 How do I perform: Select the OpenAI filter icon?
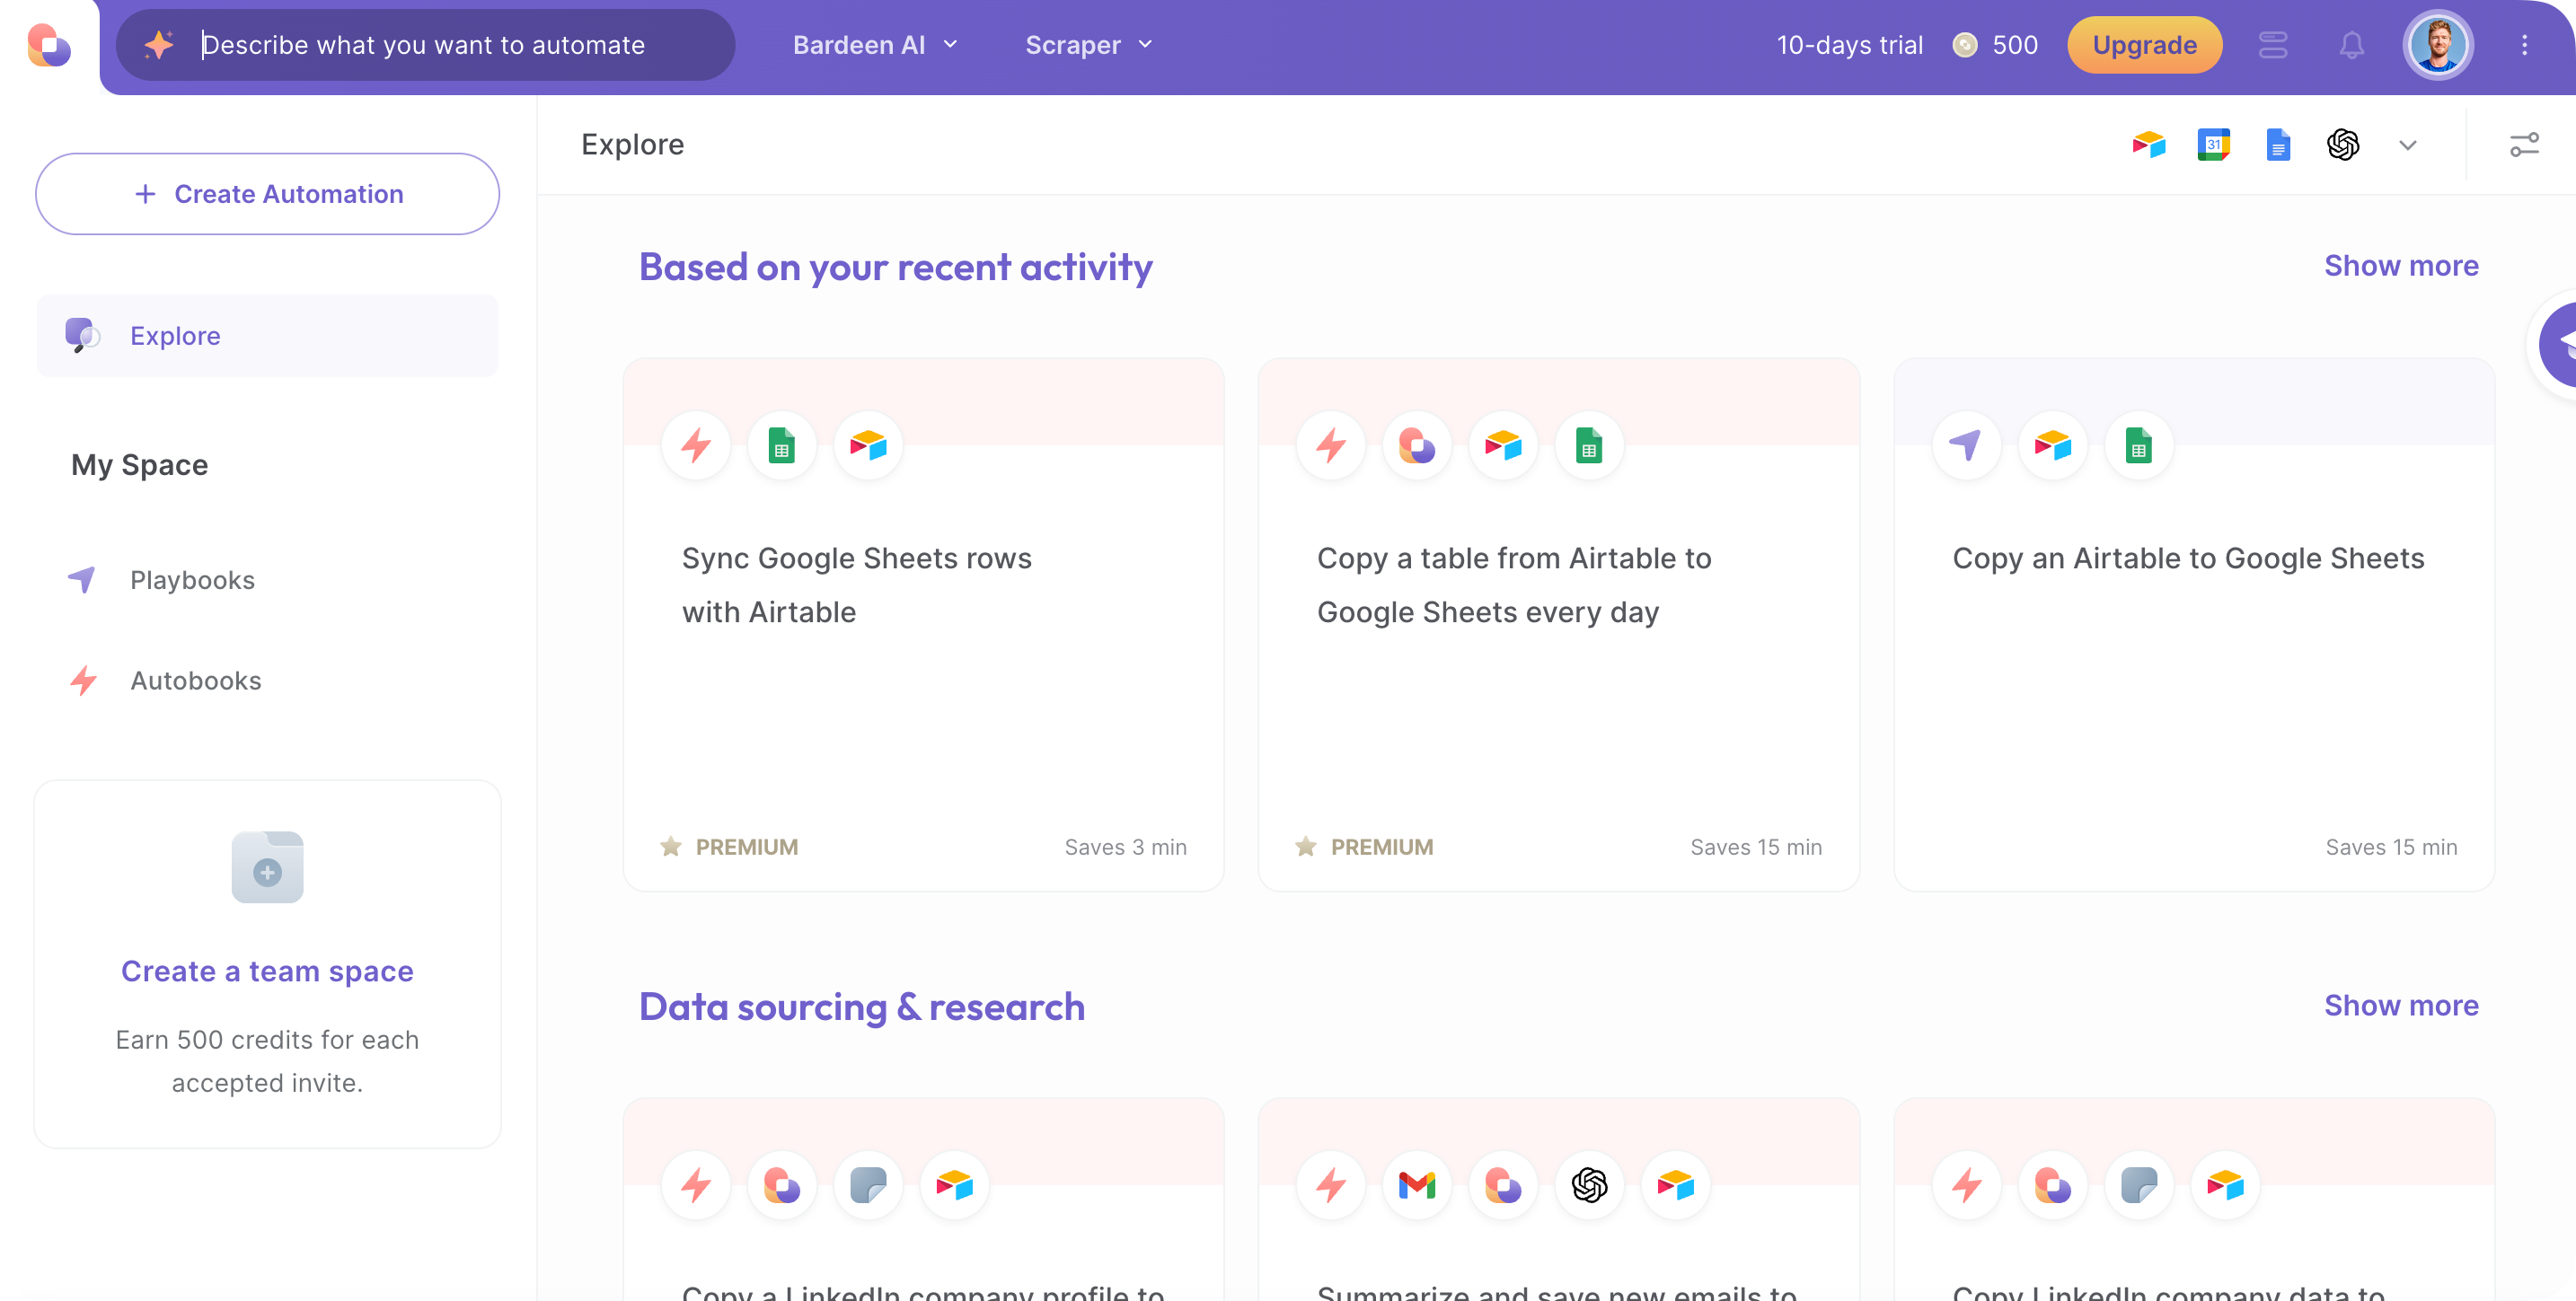coord(2342,145)
